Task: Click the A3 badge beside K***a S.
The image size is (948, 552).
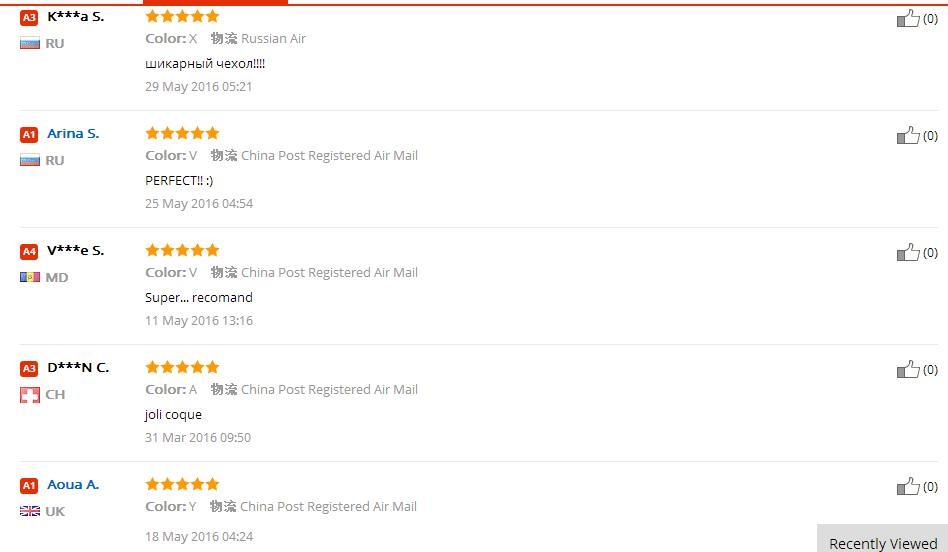Action: 29,17
